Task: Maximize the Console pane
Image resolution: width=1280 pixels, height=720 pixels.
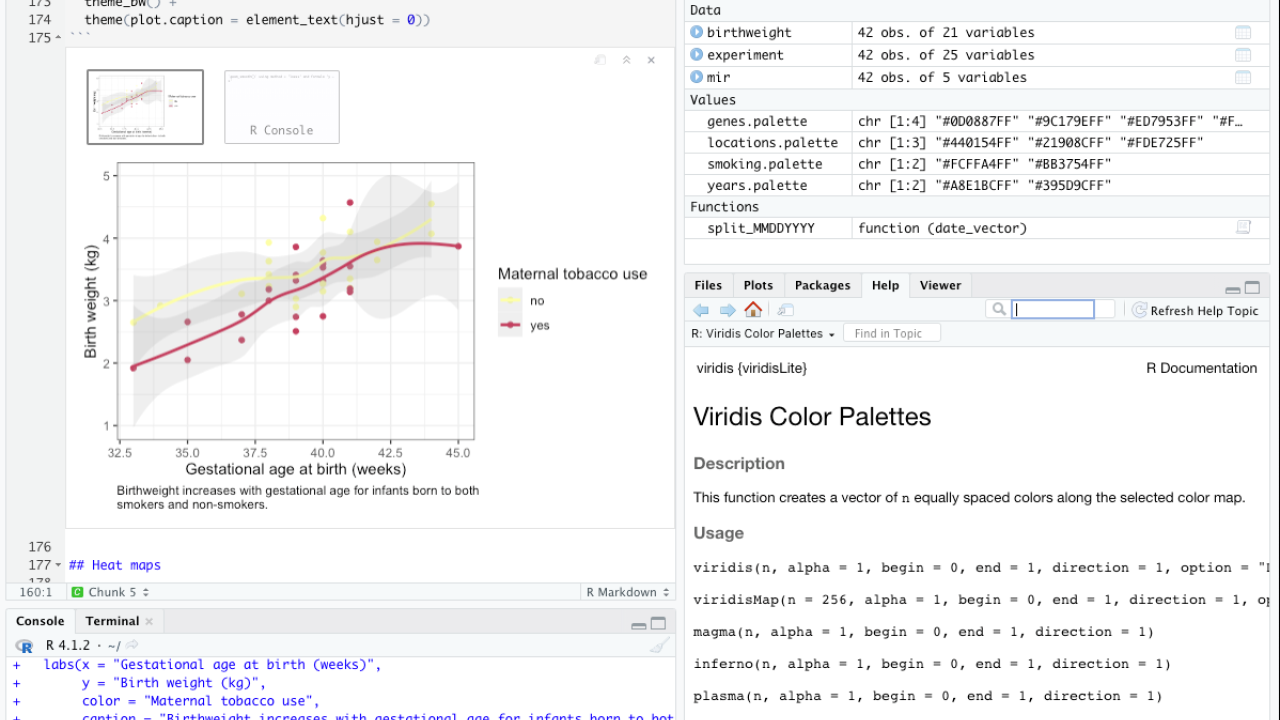Action: point(658,624)
